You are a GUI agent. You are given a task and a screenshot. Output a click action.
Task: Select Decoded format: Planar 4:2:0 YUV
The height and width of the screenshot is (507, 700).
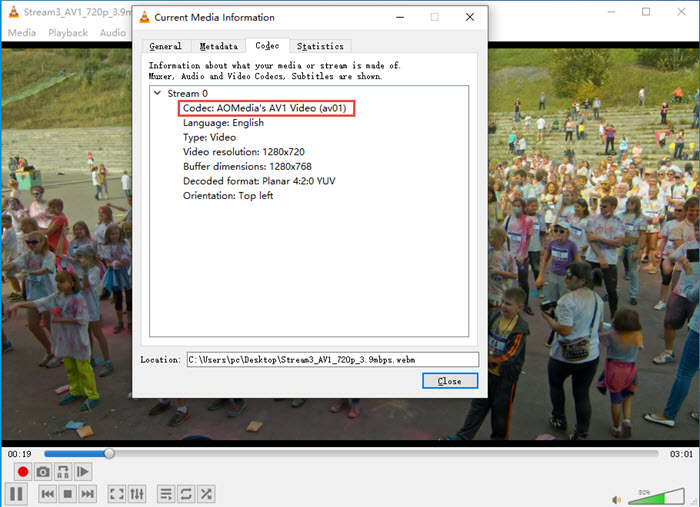pos(259,181)
